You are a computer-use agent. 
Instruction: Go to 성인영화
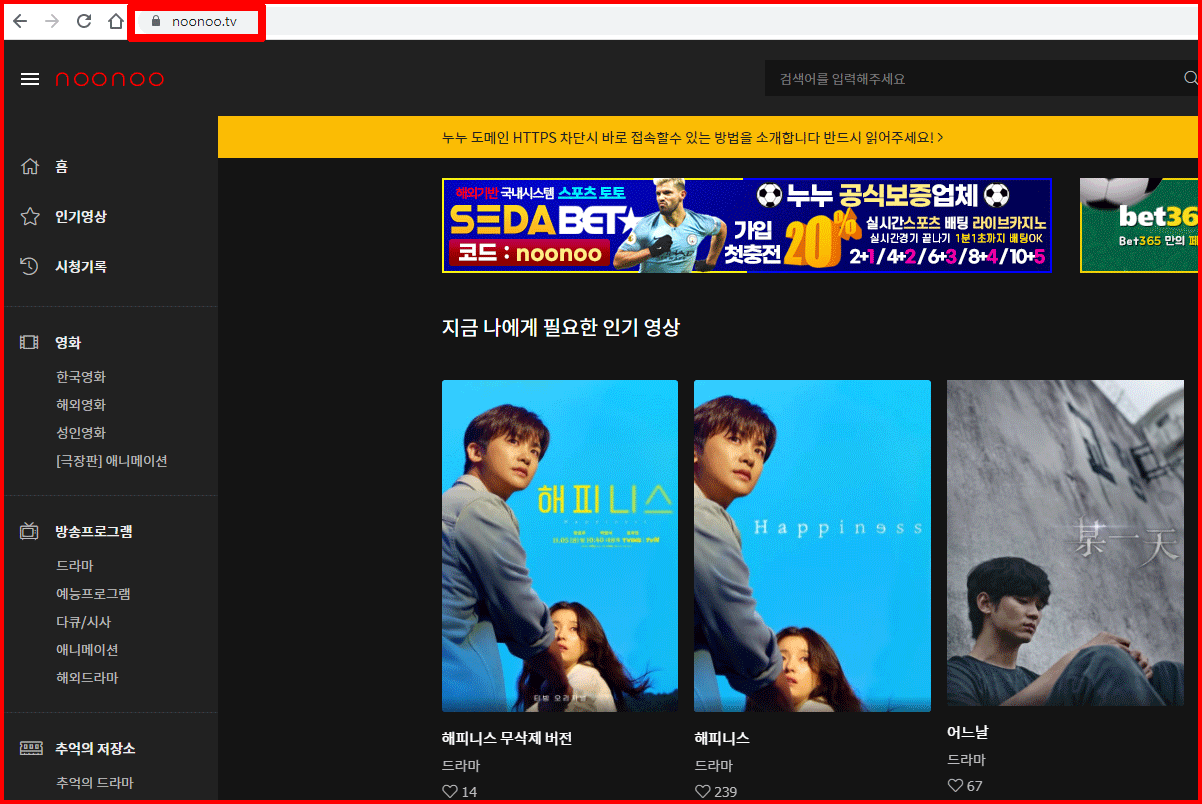[x=81, y=433]
